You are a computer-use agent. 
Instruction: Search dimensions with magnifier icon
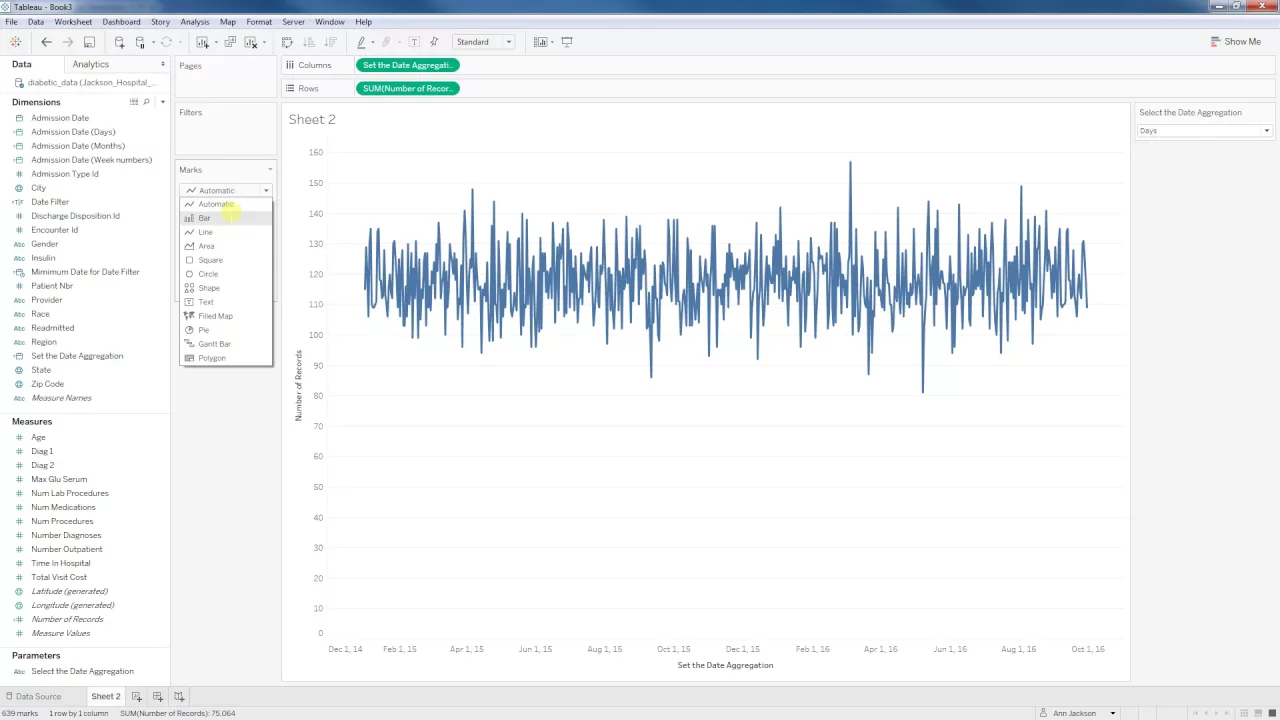[147, 102]
